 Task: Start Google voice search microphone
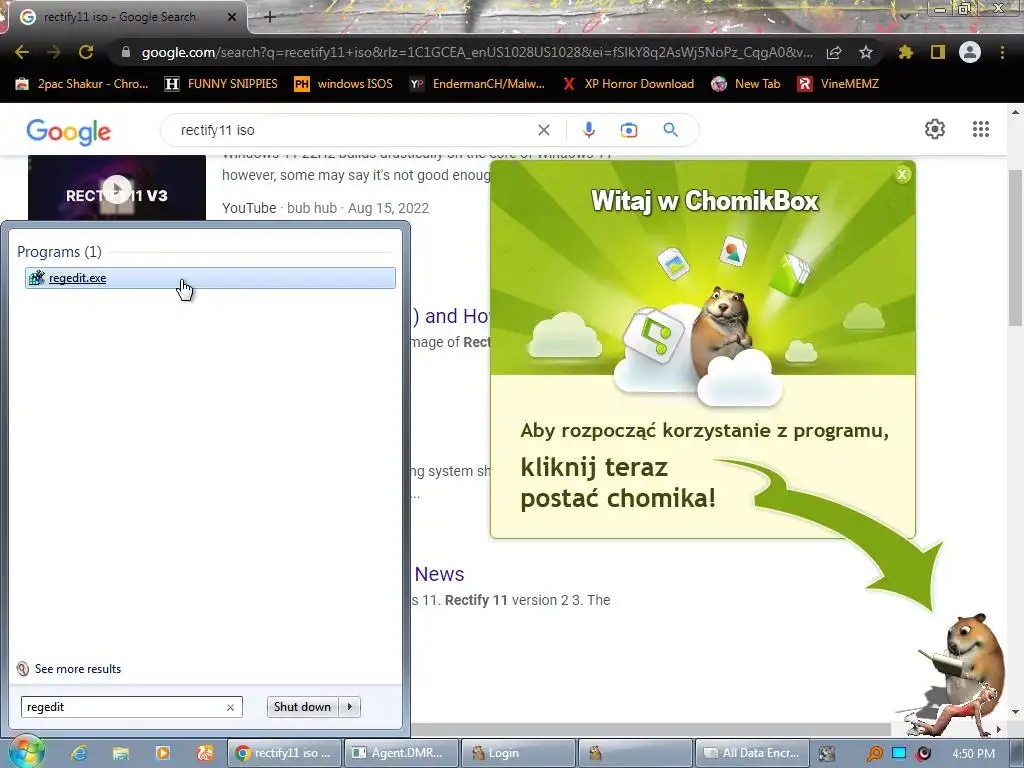(588, 130)
